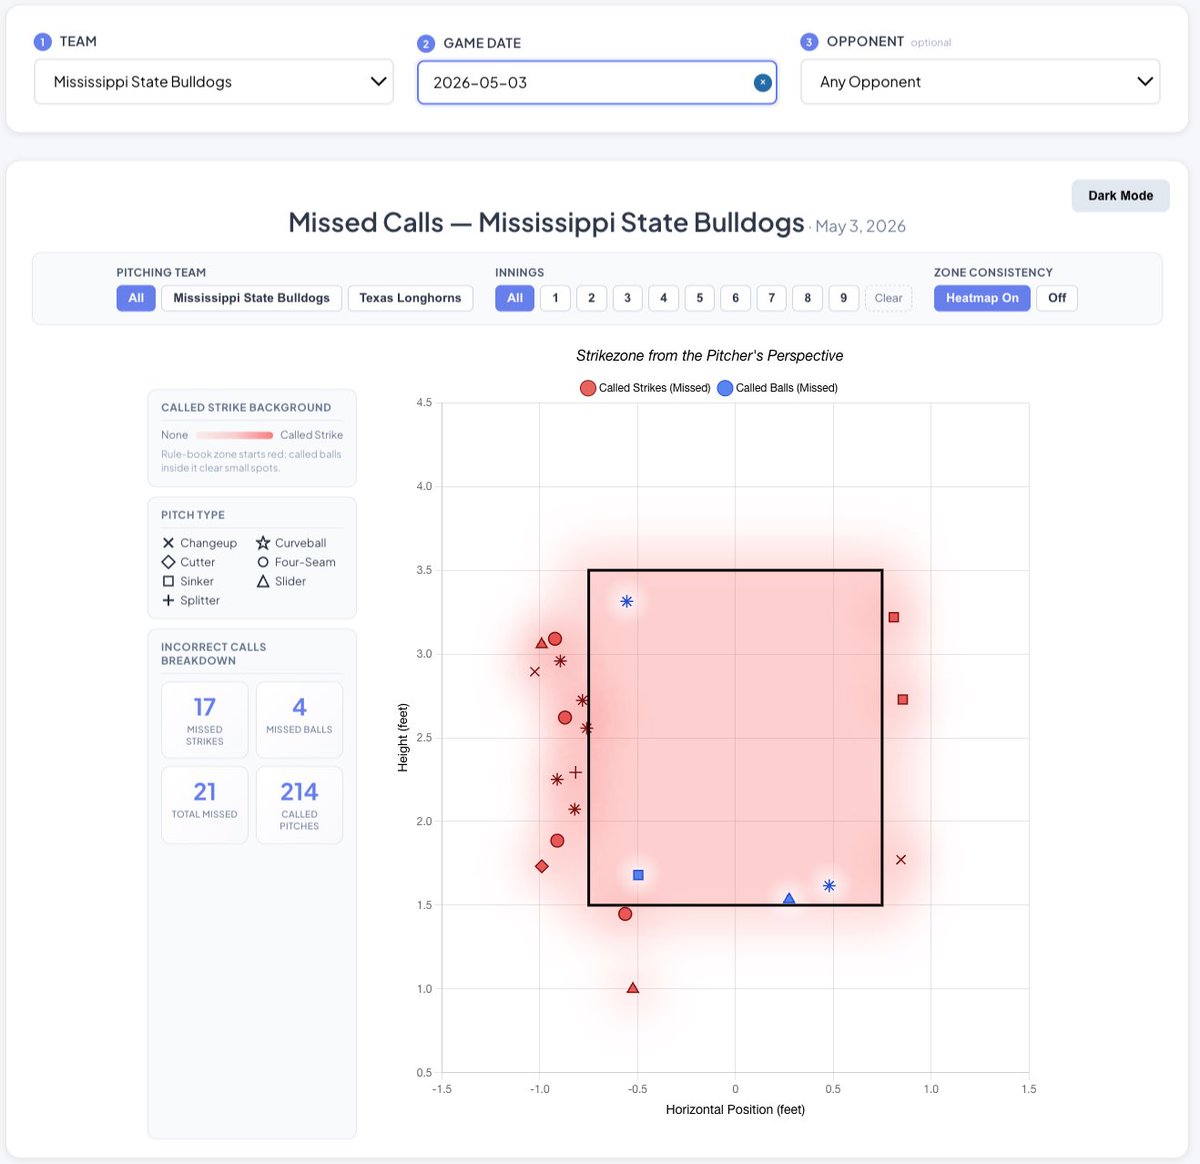Clear the game date with the x icon
Screen dimensions: 1200x1164
762,82
